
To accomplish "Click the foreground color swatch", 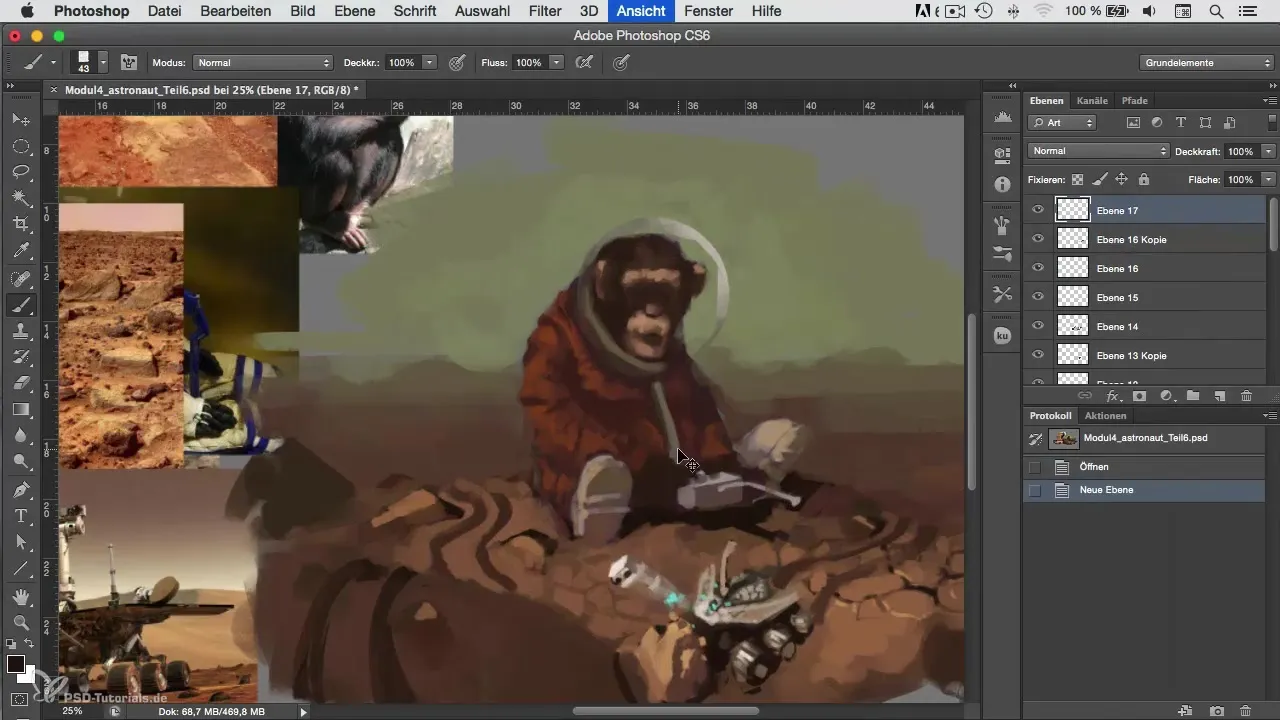I will (x=16, y=664).
